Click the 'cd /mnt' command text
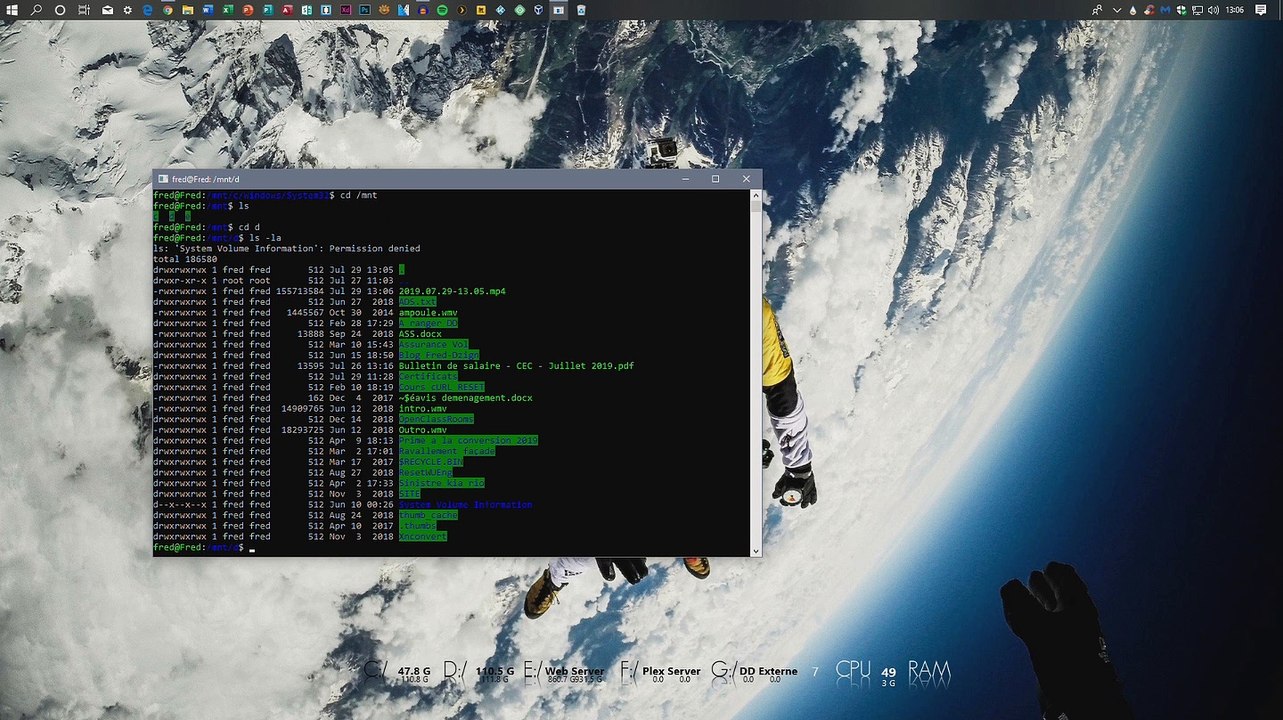Viewport: 1283px width, 720px height. click(x=358, y=195)
